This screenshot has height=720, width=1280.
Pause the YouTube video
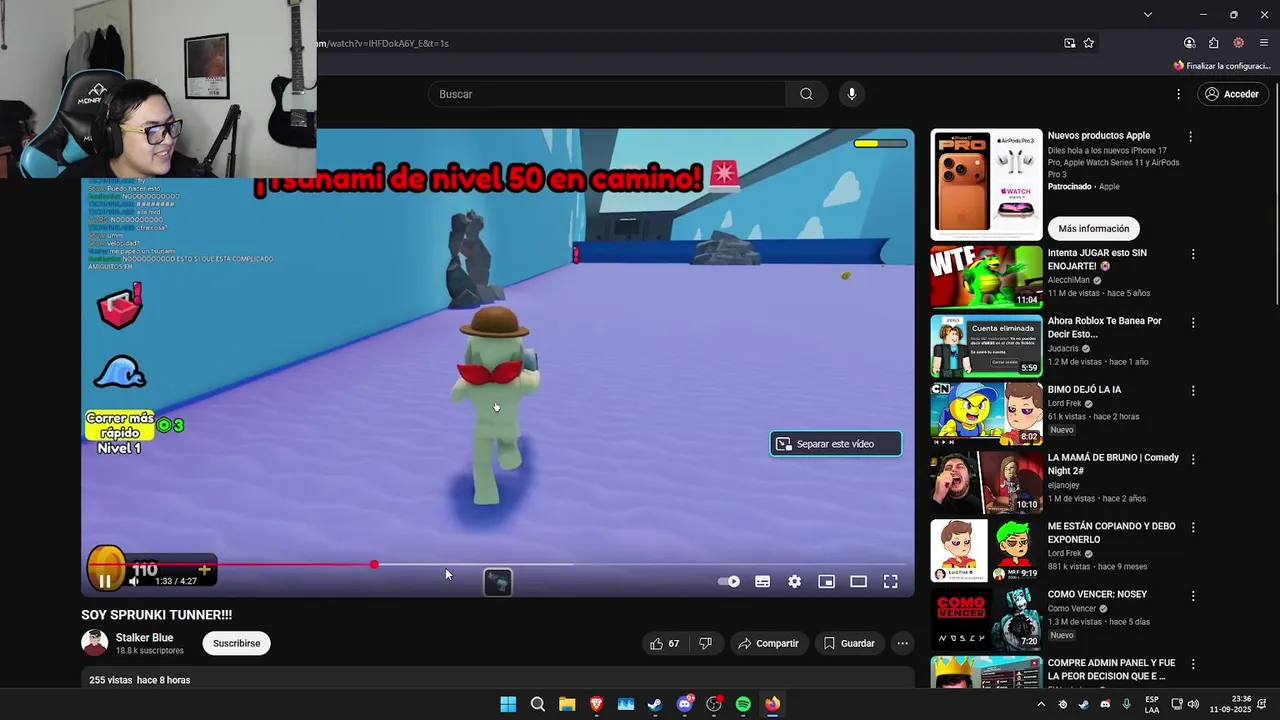(105, 581)
